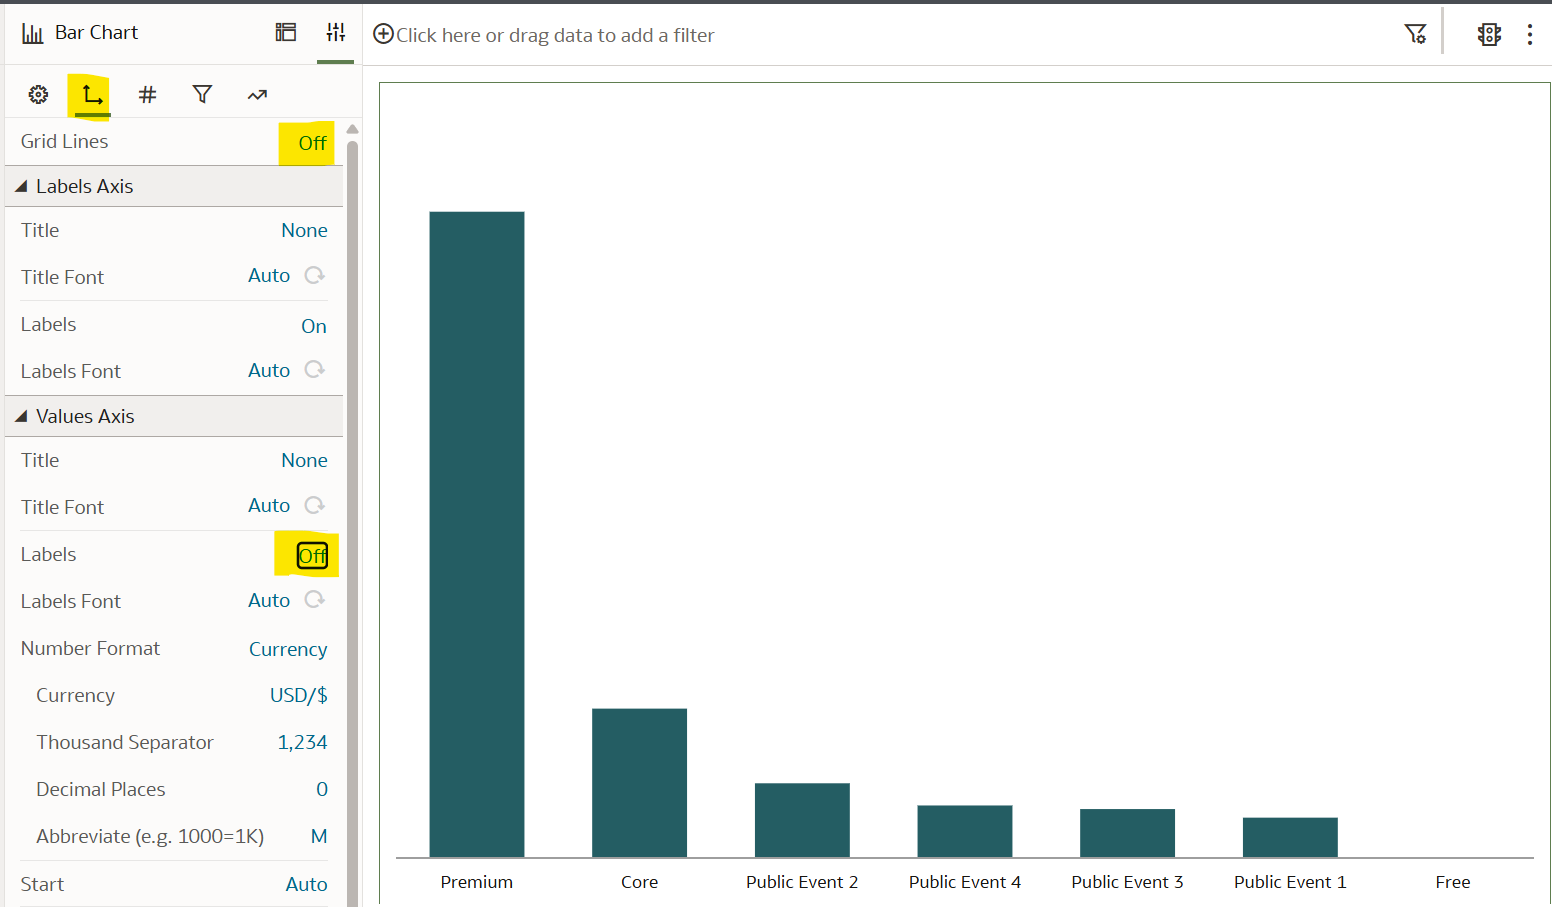Reset Labels Axis Labels Font icon

(315, 370)
